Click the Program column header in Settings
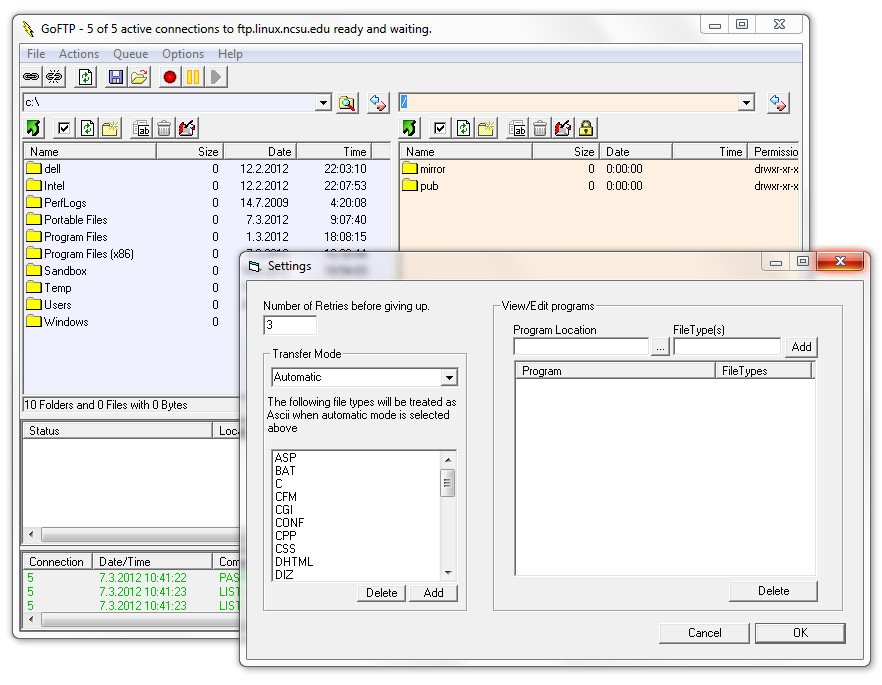Screen dimensions: 882x685 (x=615, y=371)
